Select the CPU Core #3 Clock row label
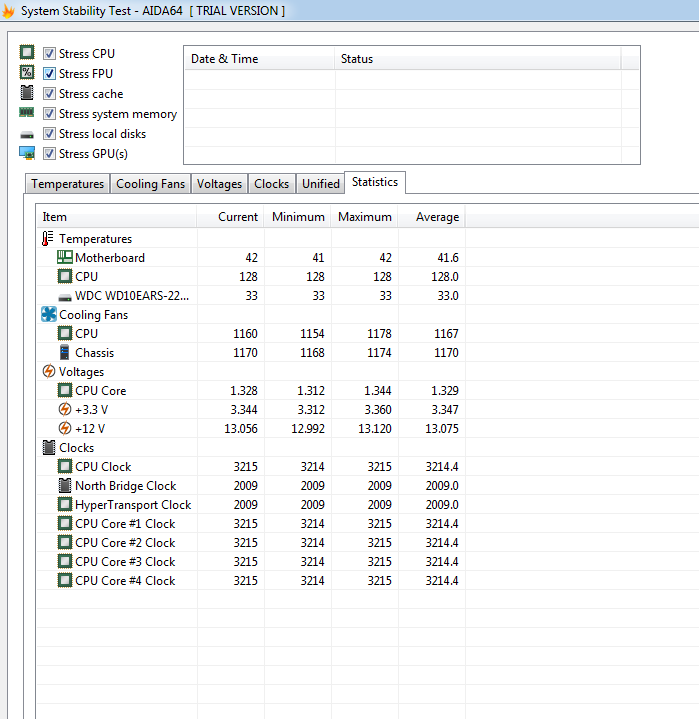The width and height of the screenshot is (699, 719). coord(125,562)
